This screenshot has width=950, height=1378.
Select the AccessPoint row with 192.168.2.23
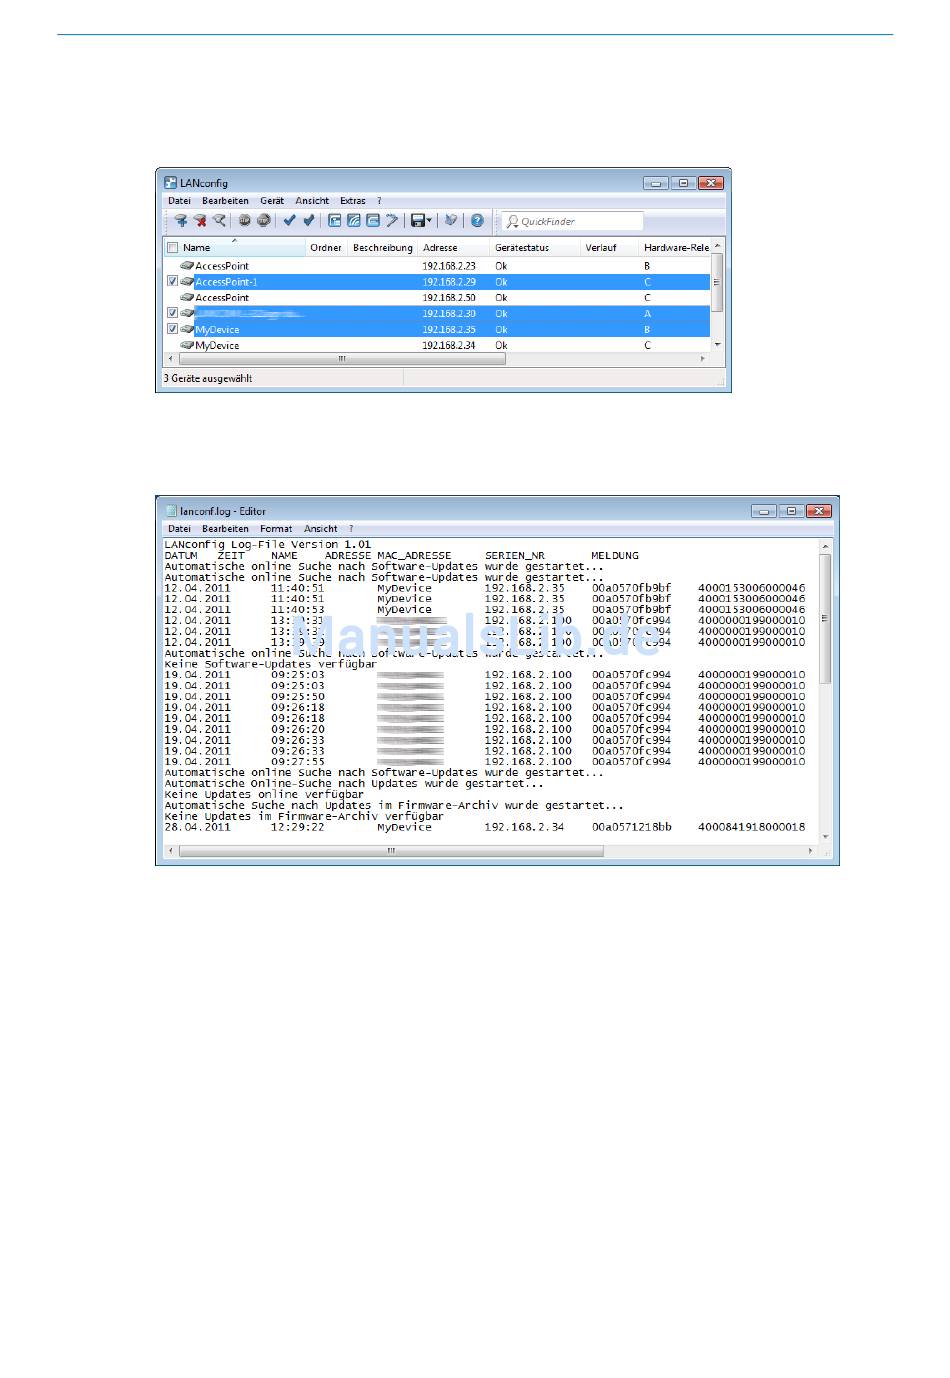[x=437, y=266]
